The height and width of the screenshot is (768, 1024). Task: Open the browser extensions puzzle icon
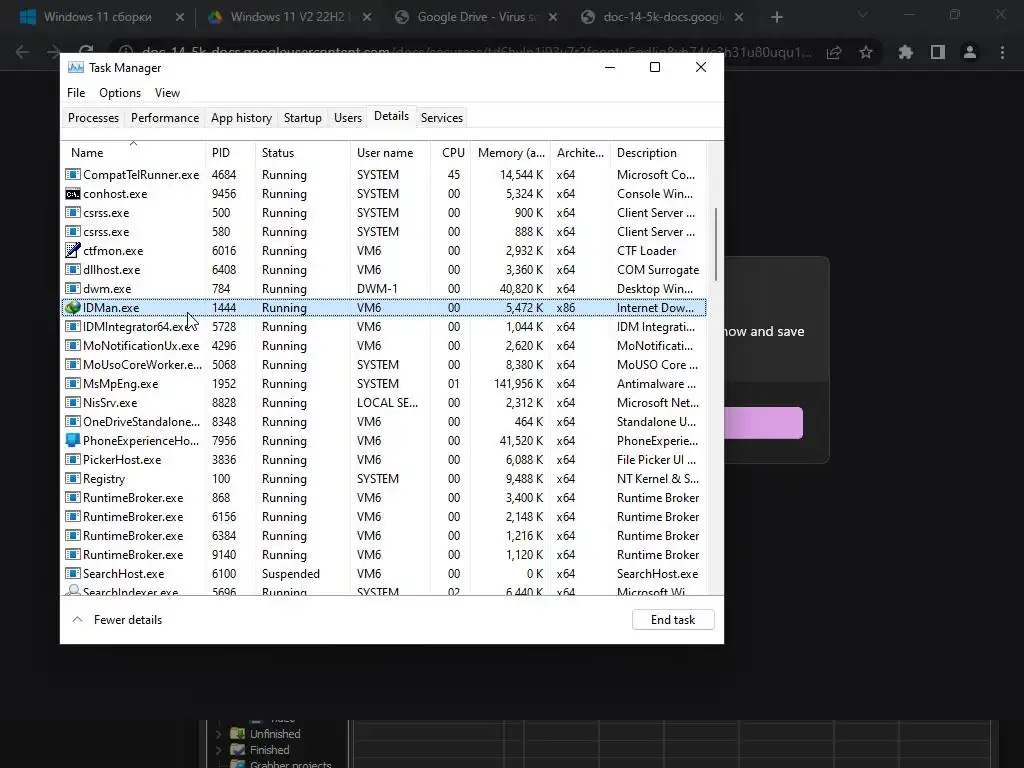905,52
